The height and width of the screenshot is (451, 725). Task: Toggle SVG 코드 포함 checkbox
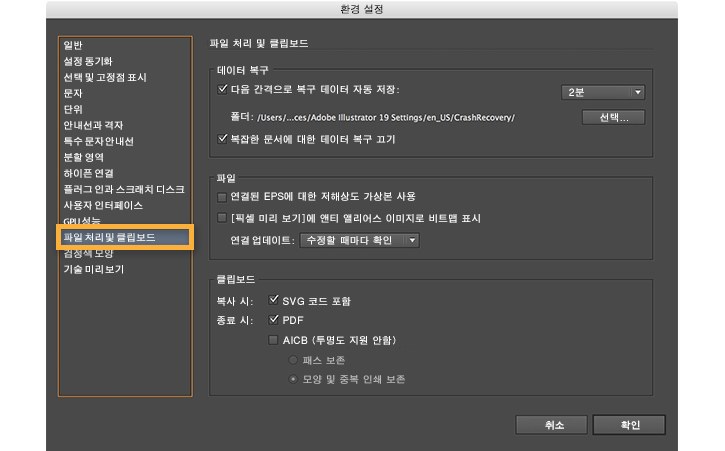(x=274, y=300)
